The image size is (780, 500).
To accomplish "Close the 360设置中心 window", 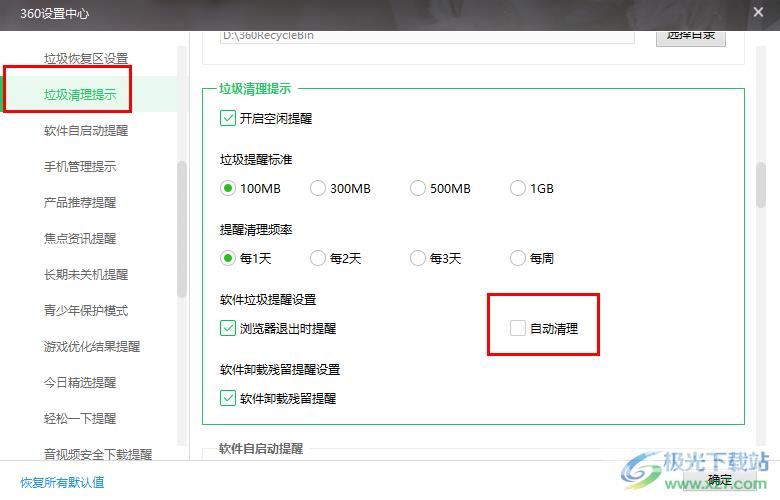I will tap(758, 12).
